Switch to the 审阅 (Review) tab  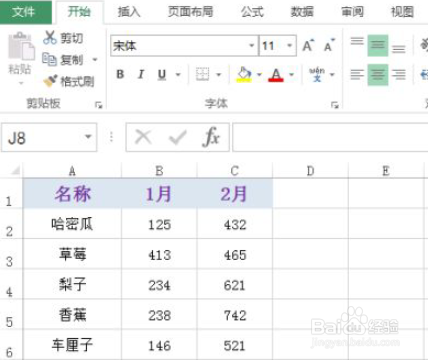click(x=352, y=12)
